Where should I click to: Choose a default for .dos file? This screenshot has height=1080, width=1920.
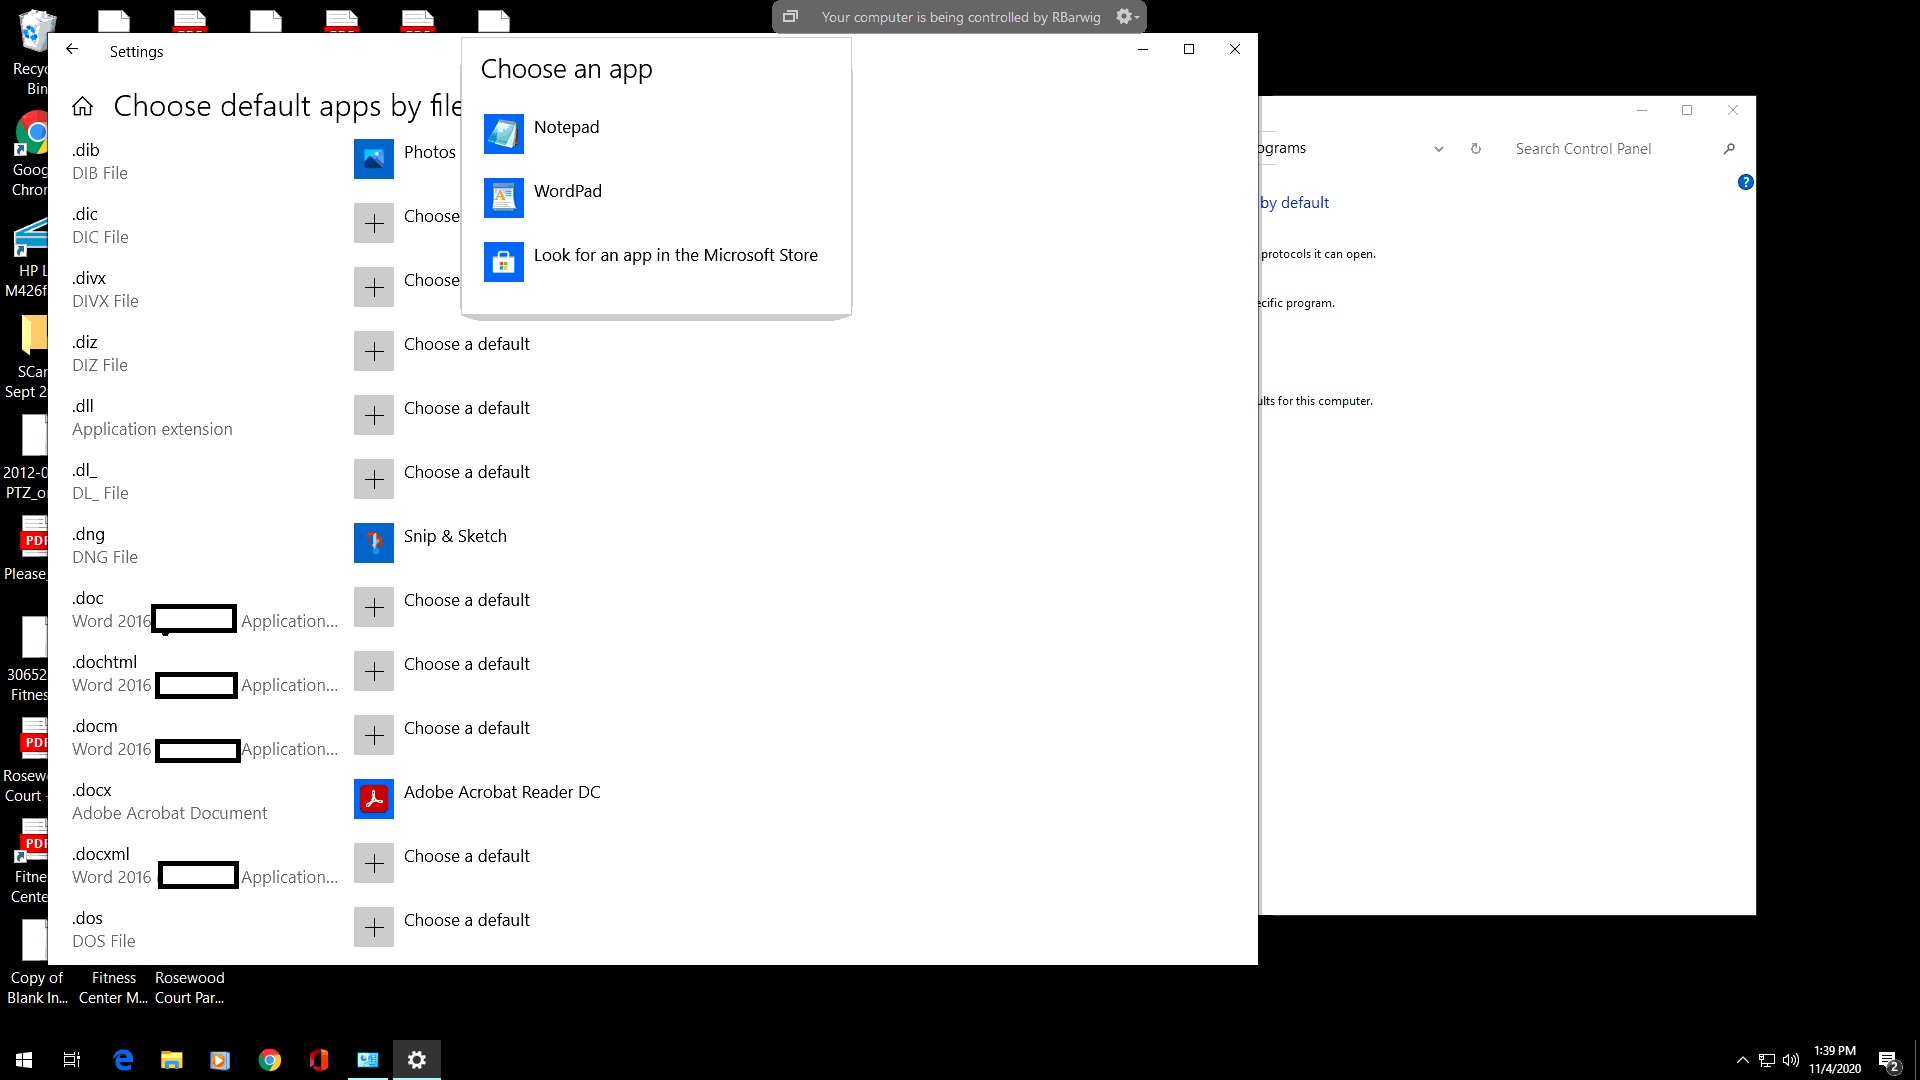(x=466, y=920)
